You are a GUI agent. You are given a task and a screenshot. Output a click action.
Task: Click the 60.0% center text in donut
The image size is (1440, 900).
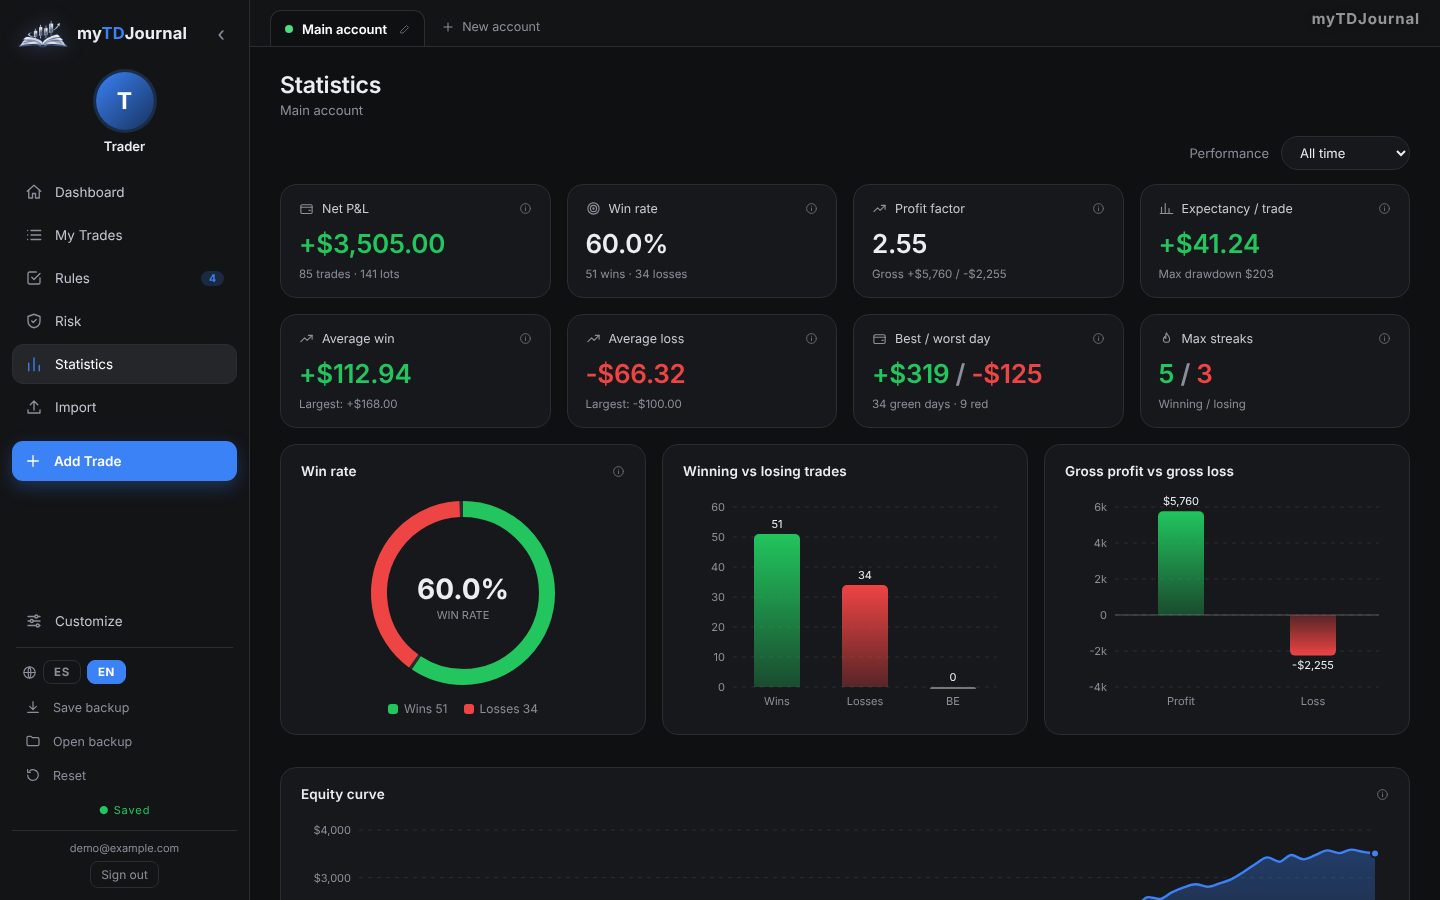(x=462, y=589)
